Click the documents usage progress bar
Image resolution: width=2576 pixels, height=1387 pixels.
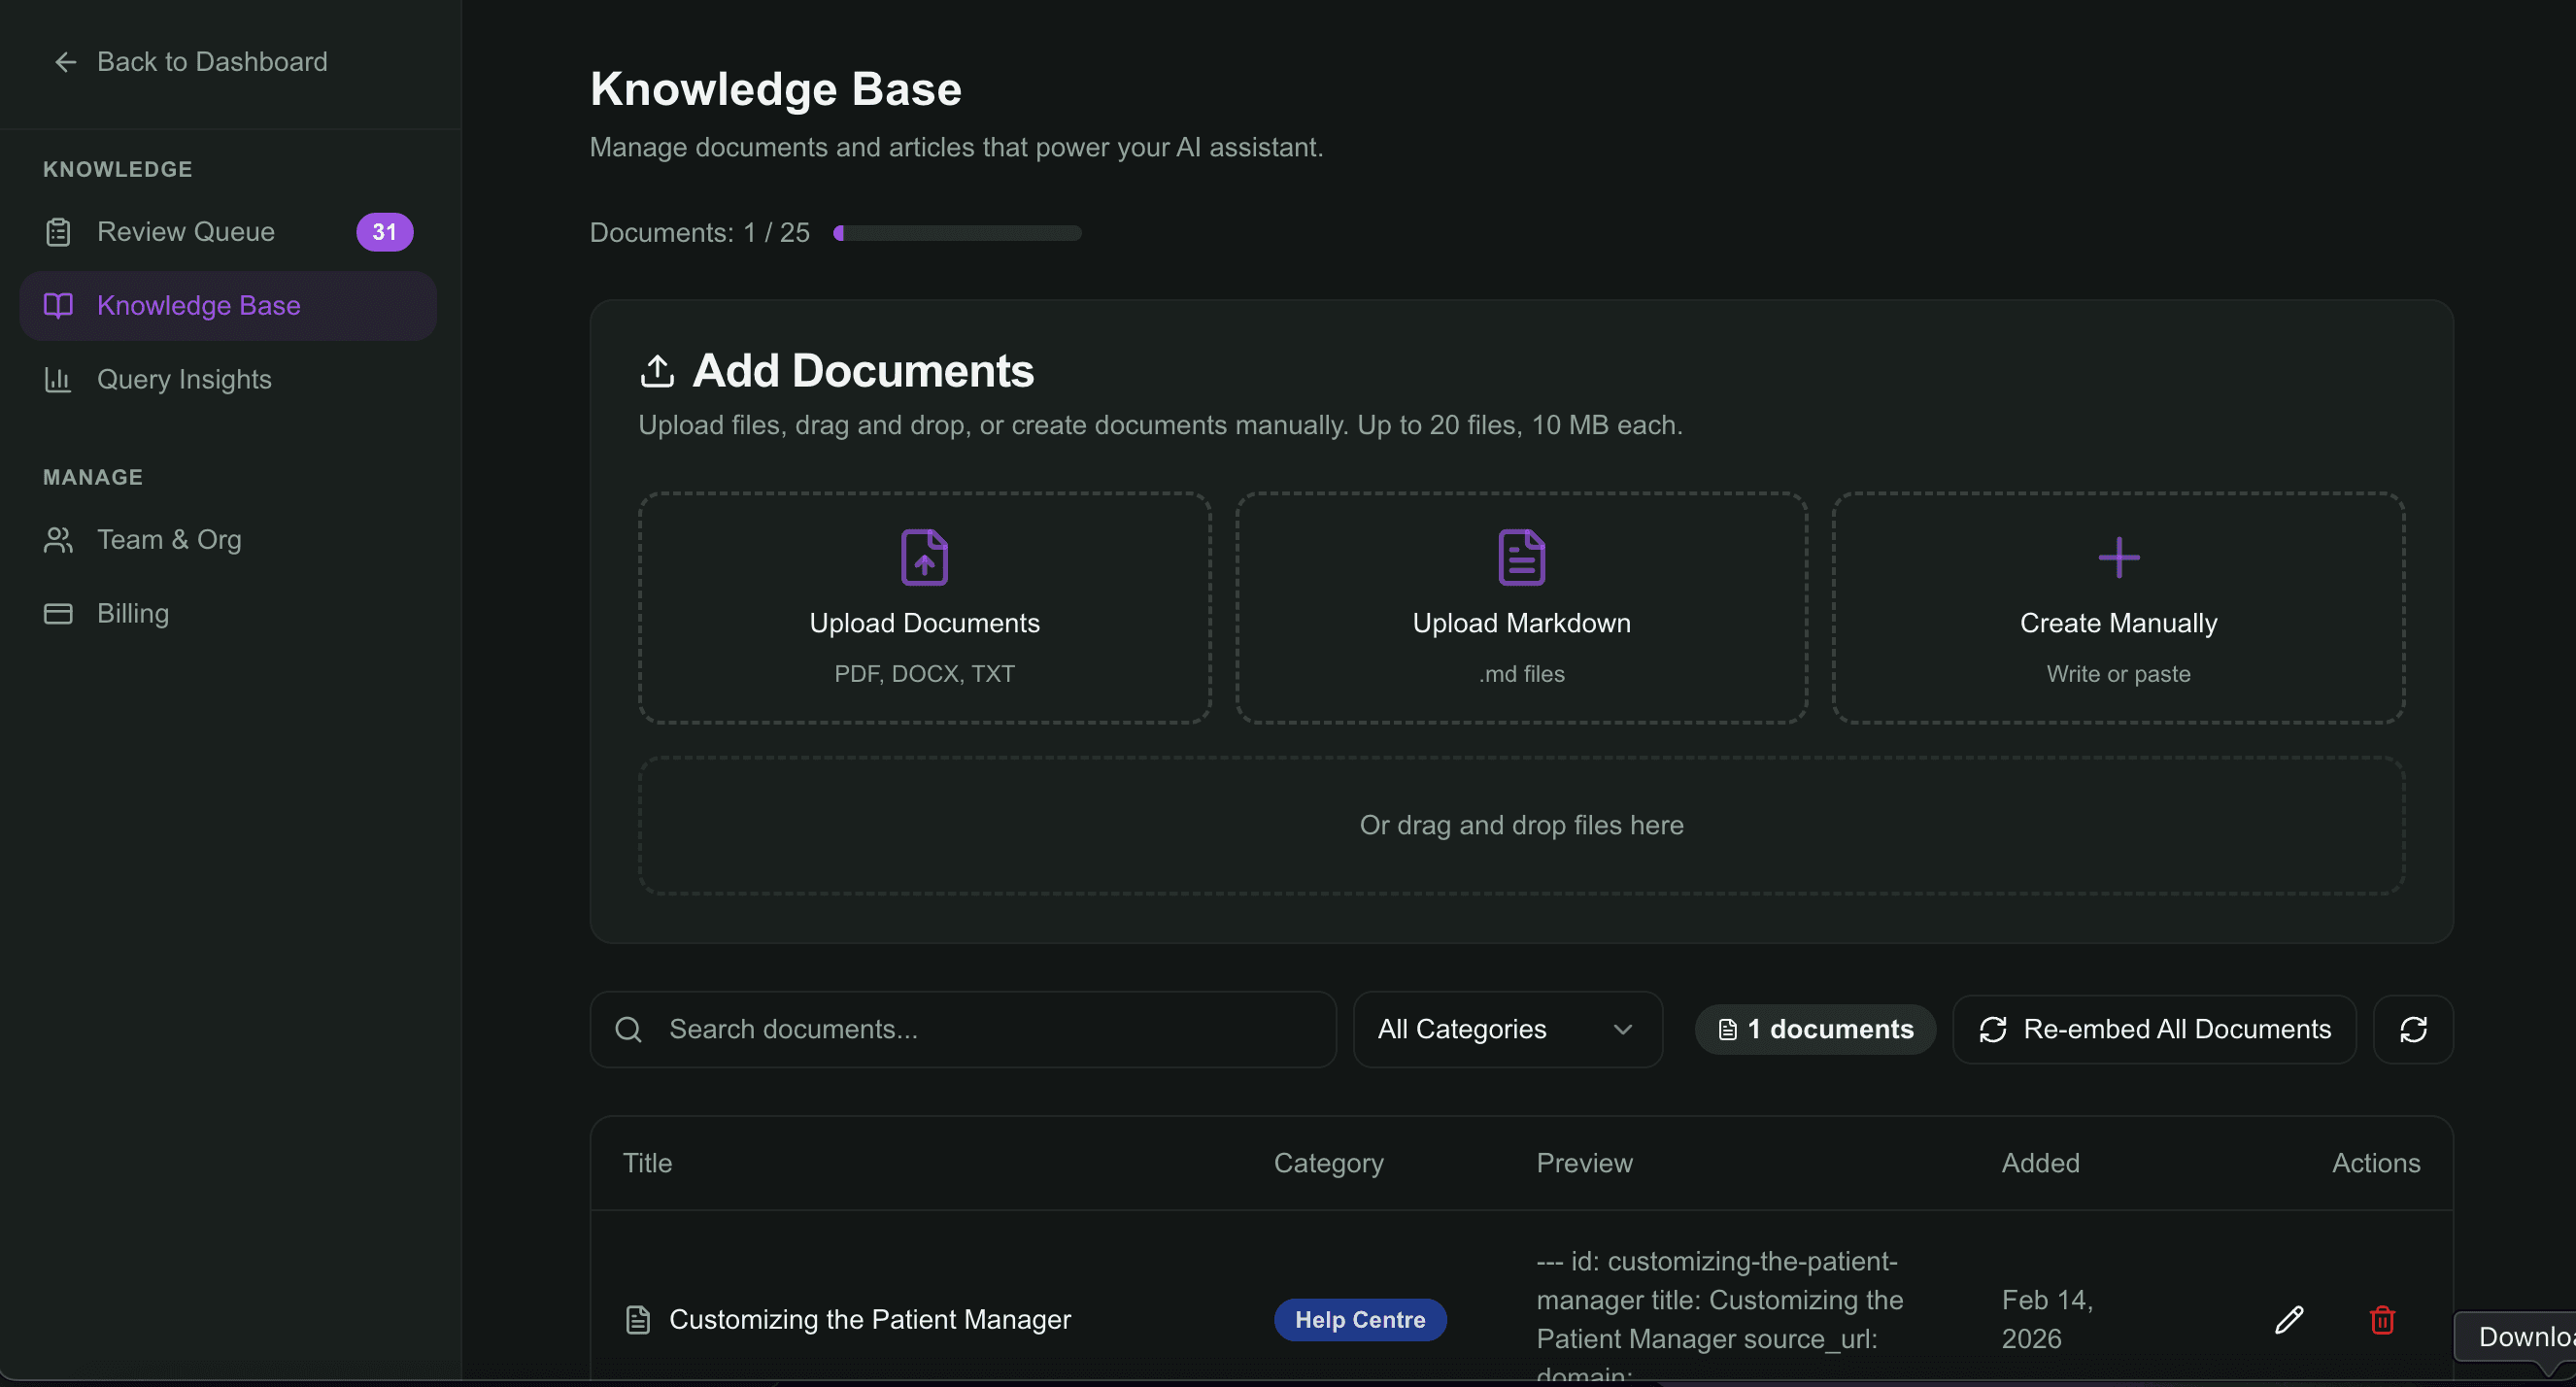[957, 232]
